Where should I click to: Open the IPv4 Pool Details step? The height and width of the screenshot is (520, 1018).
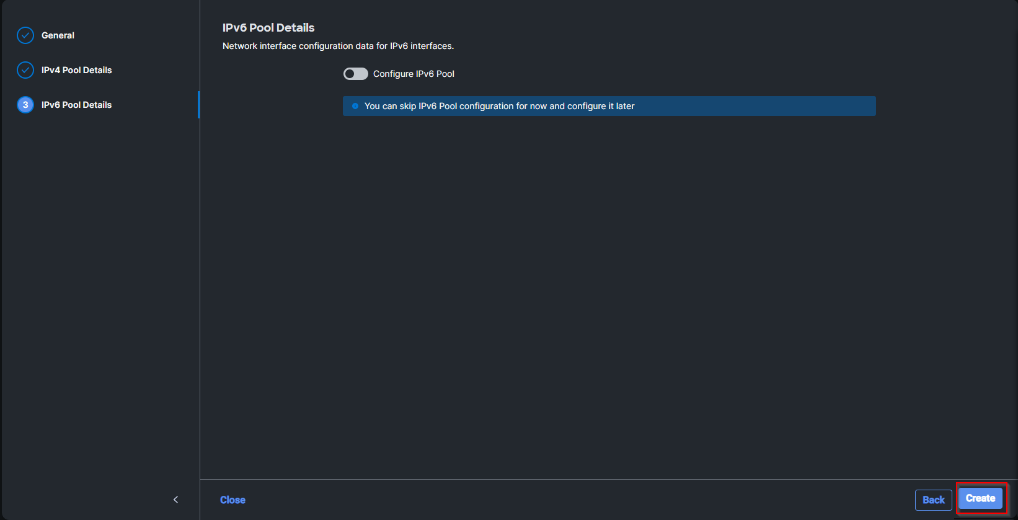(x=76, y=71)
